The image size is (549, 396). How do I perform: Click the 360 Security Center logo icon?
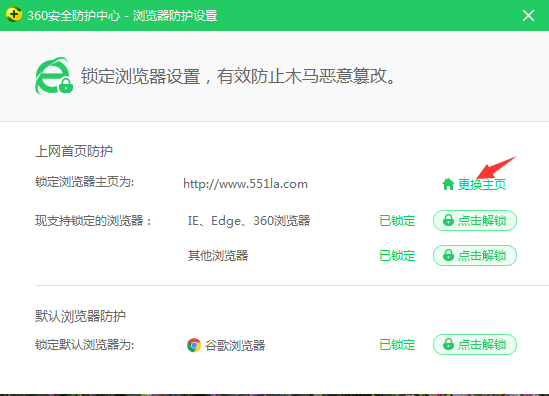click(14, 14)
